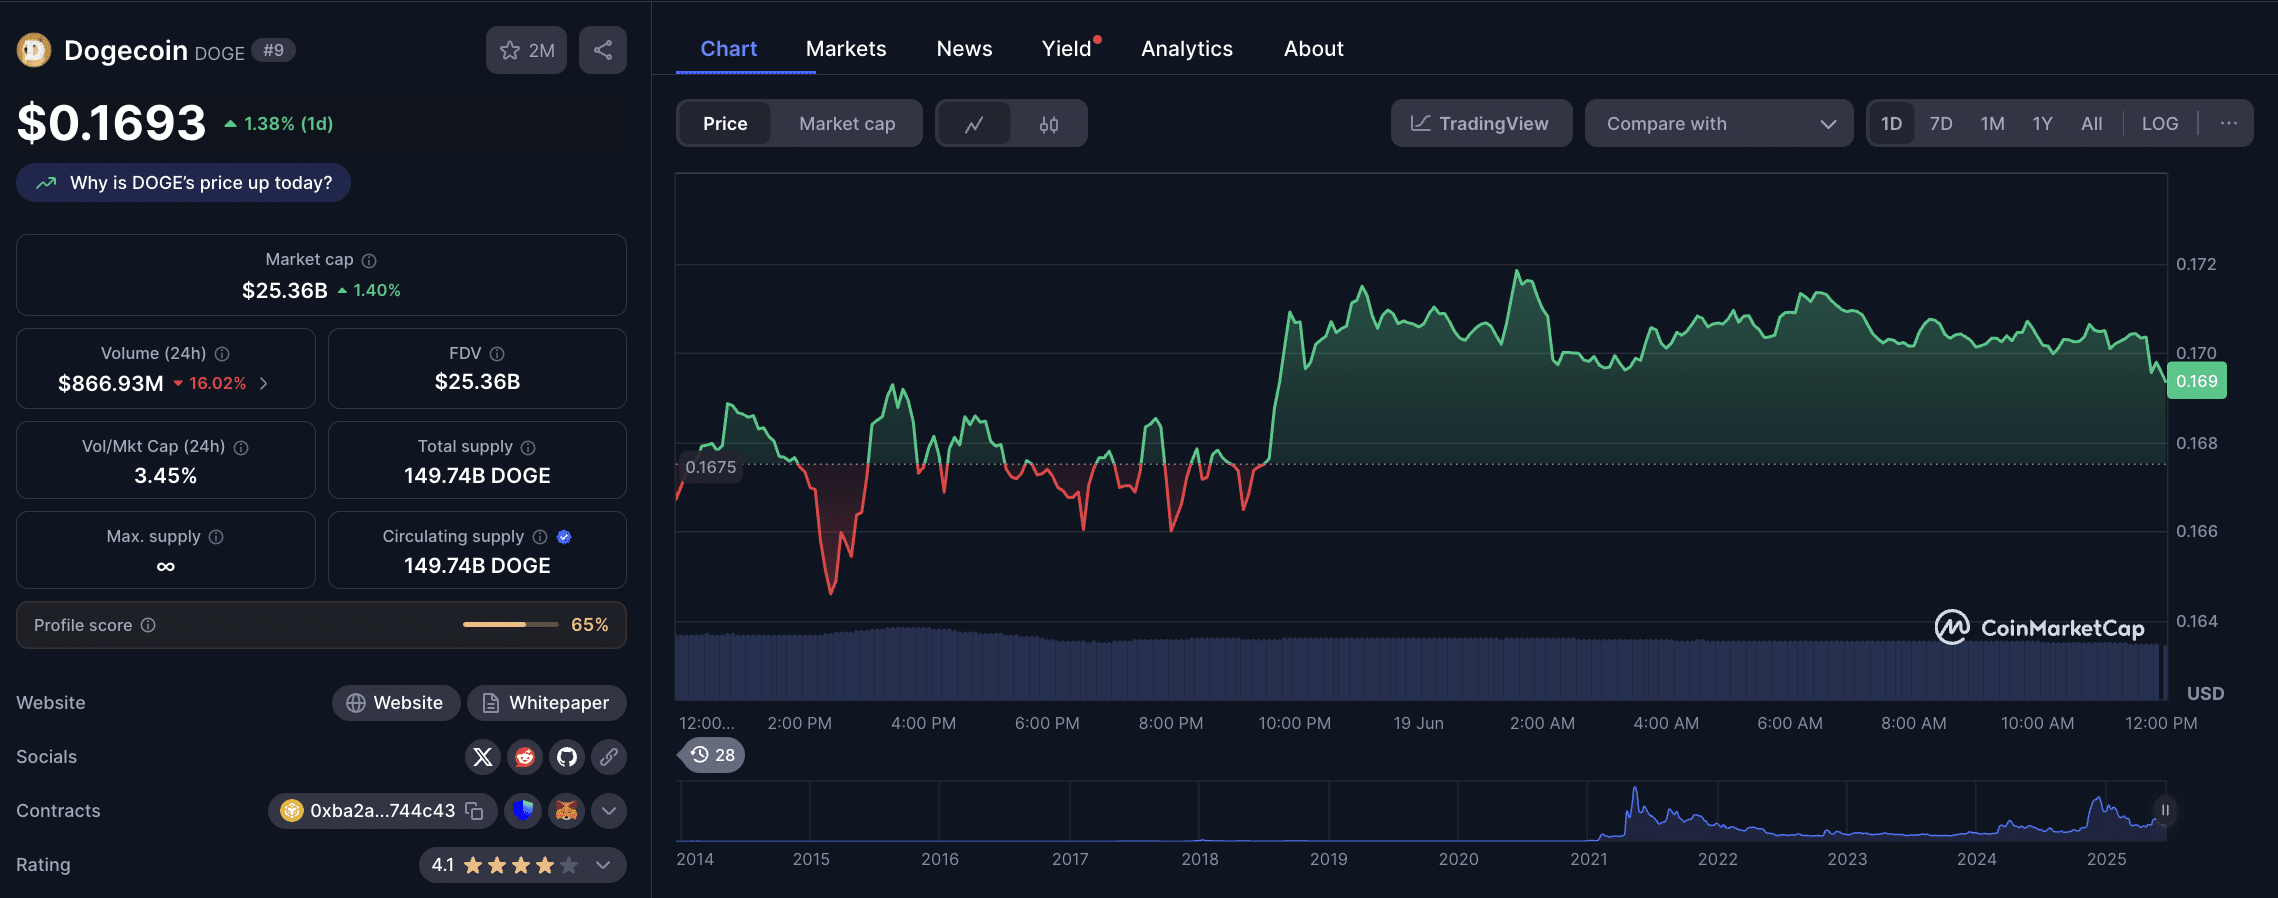
Task: Open info icon beside Profile score
Action: (x=148, y=625)
